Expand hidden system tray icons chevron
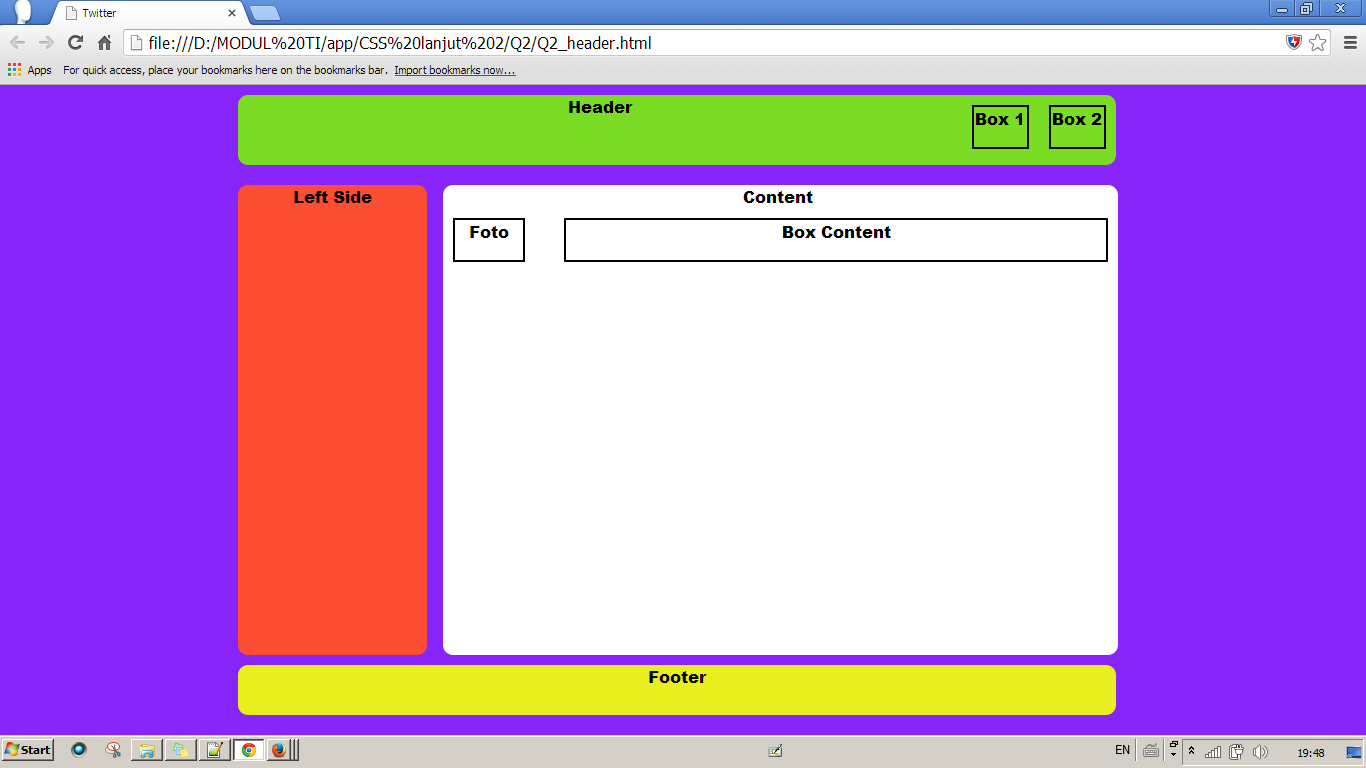The image size is (1366, 768). [1190, 750]
